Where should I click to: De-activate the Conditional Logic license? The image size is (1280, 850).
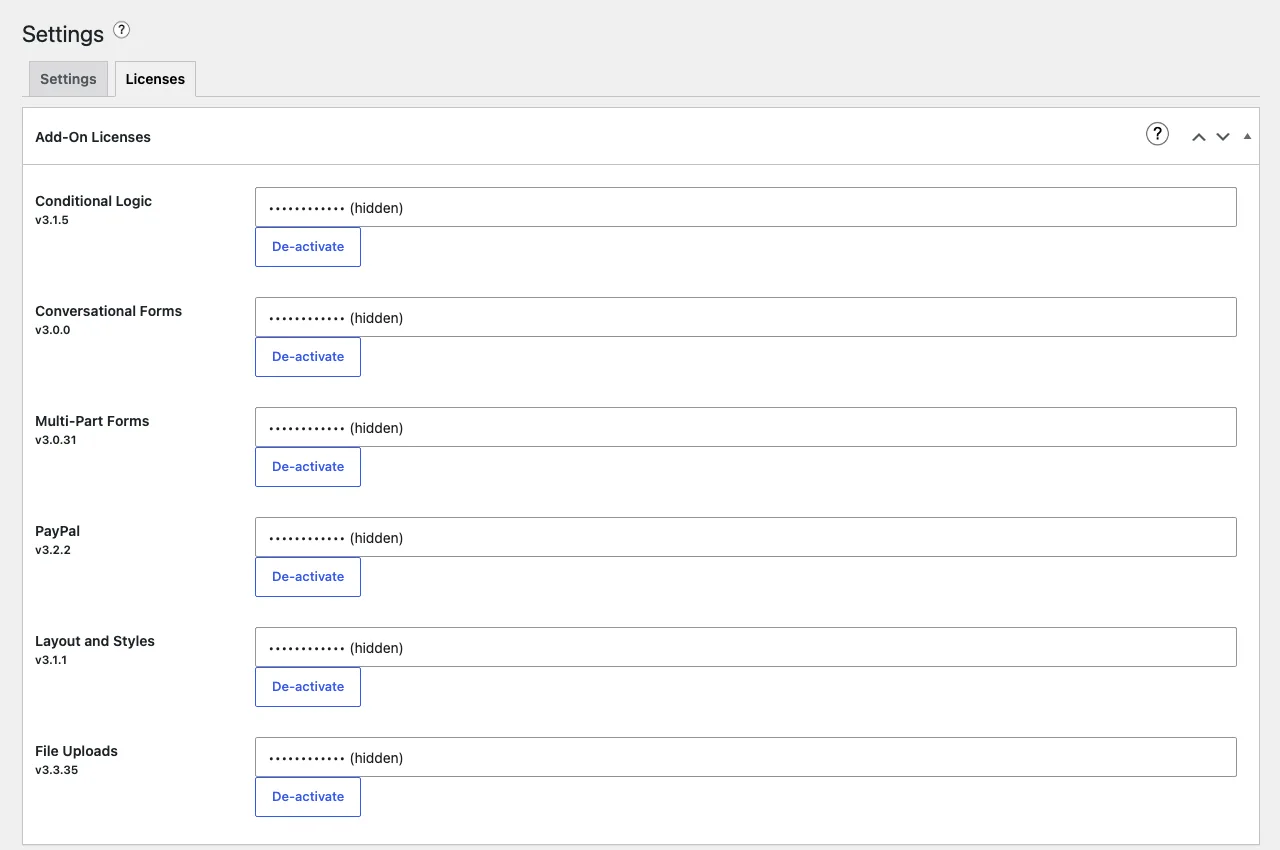click(x=308, y=247)
